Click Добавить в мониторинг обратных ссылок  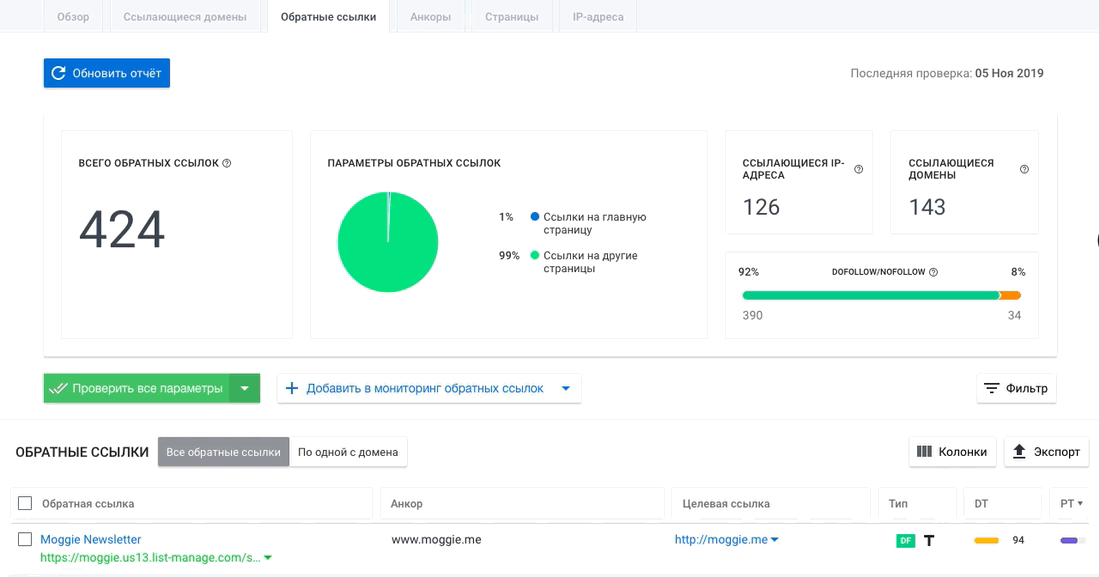[425, 388]
